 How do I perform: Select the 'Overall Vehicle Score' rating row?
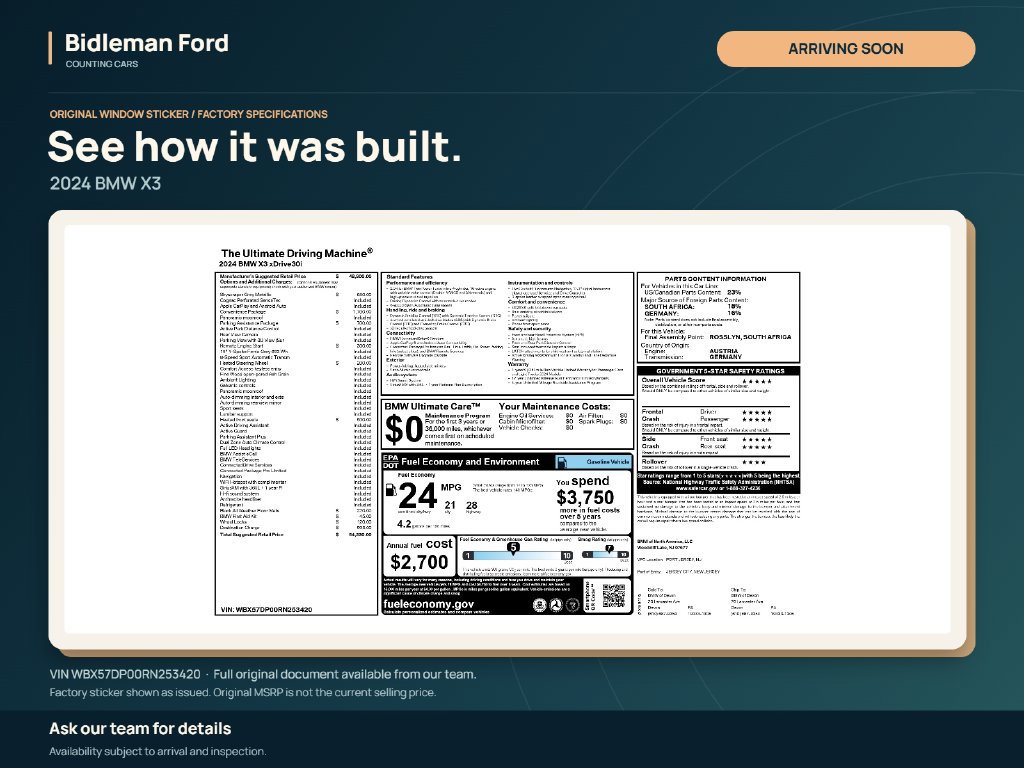[707, 381]
